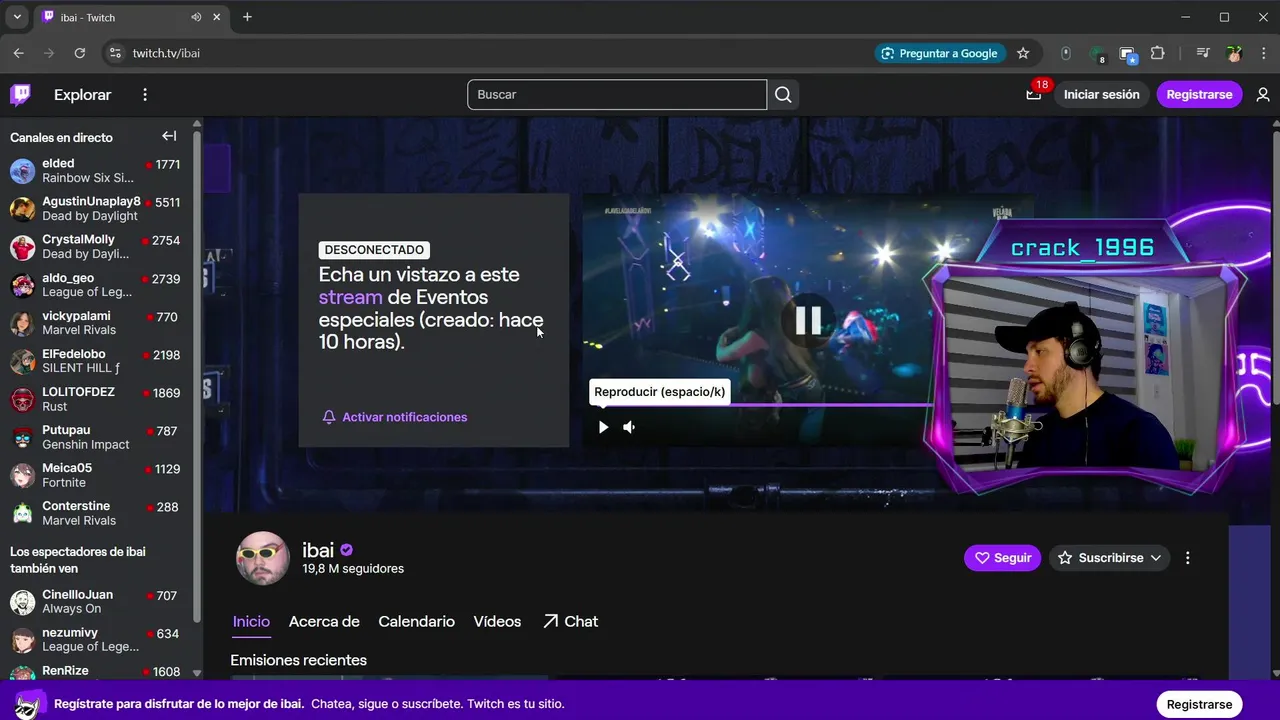Click the Emisiones recientes heading
The height and width of the screenshot is (720, 1280).
coord(298,660)
